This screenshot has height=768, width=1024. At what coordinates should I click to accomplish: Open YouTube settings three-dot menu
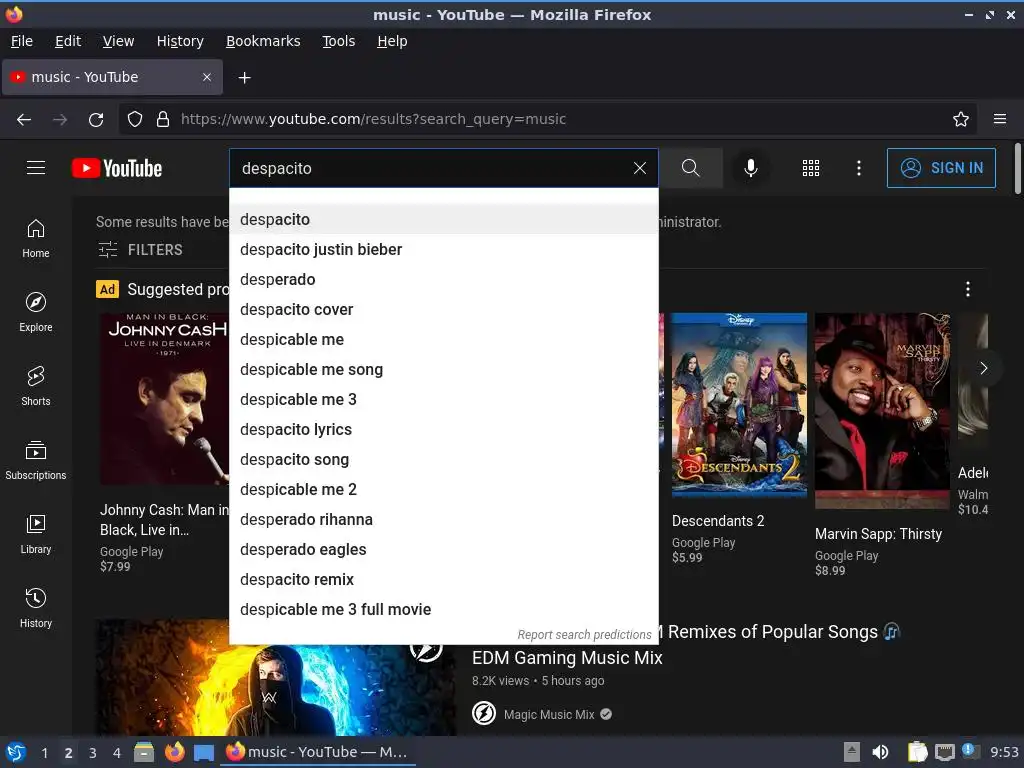click(x=859, y=168)
